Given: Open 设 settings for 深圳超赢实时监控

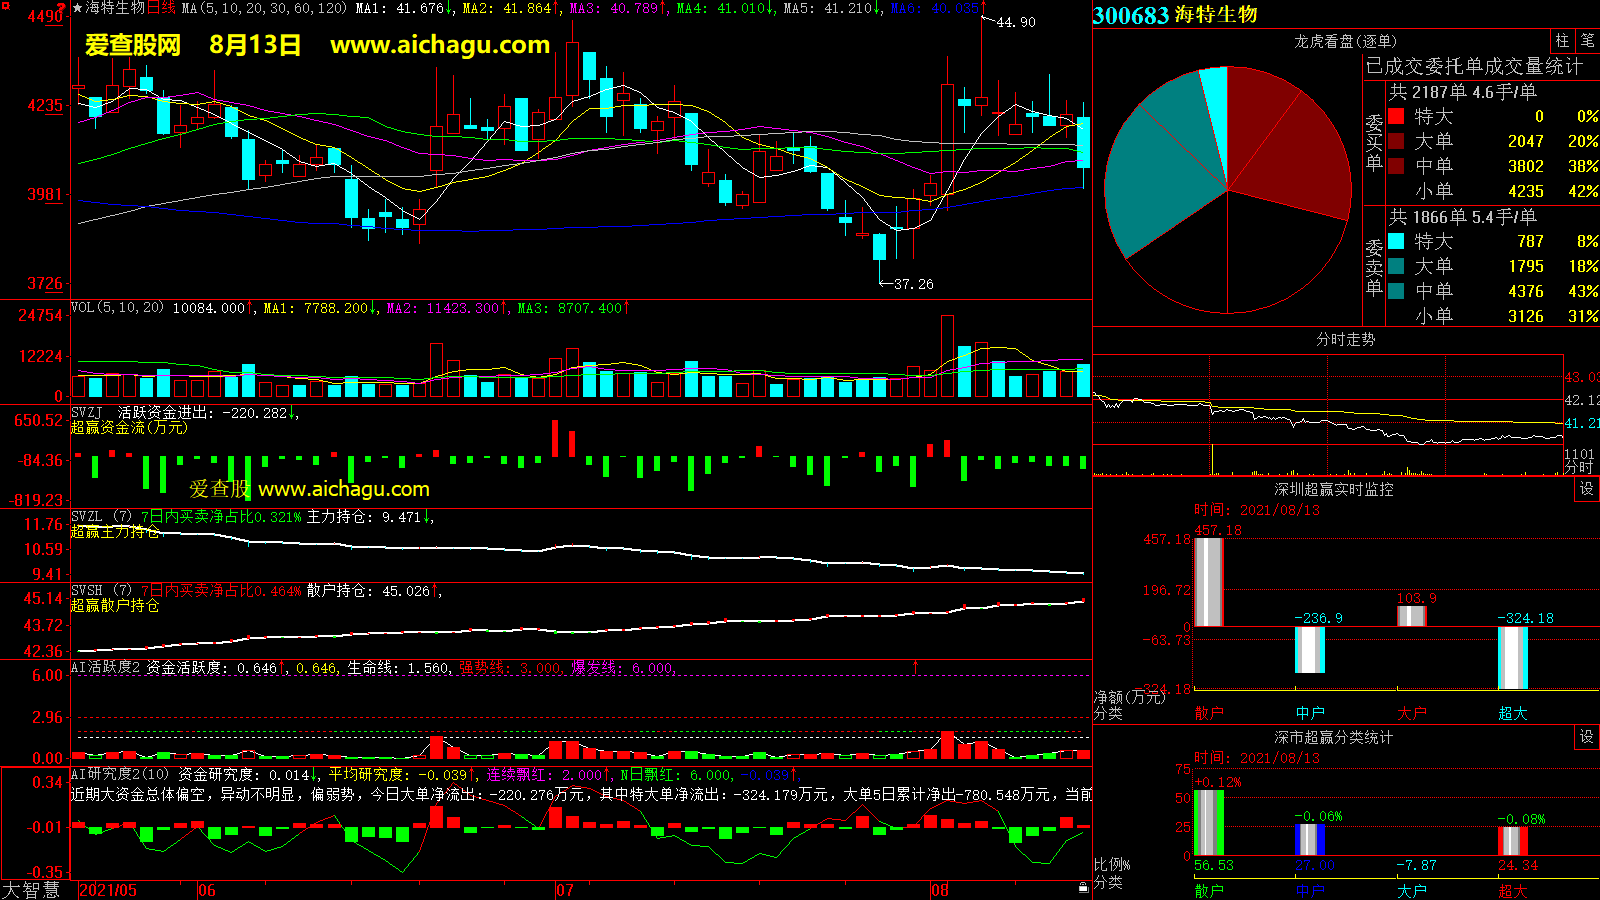Looking at the screenshot, I should pyautogui.click(x=1587, y=488).
